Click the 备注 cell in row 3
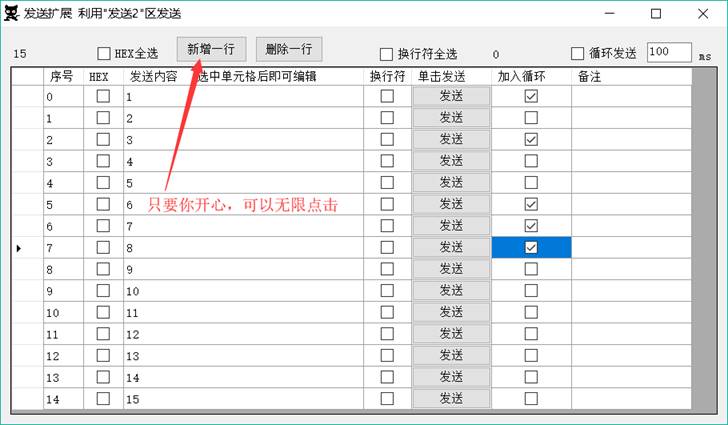728x425 pixels. (630, 161)
